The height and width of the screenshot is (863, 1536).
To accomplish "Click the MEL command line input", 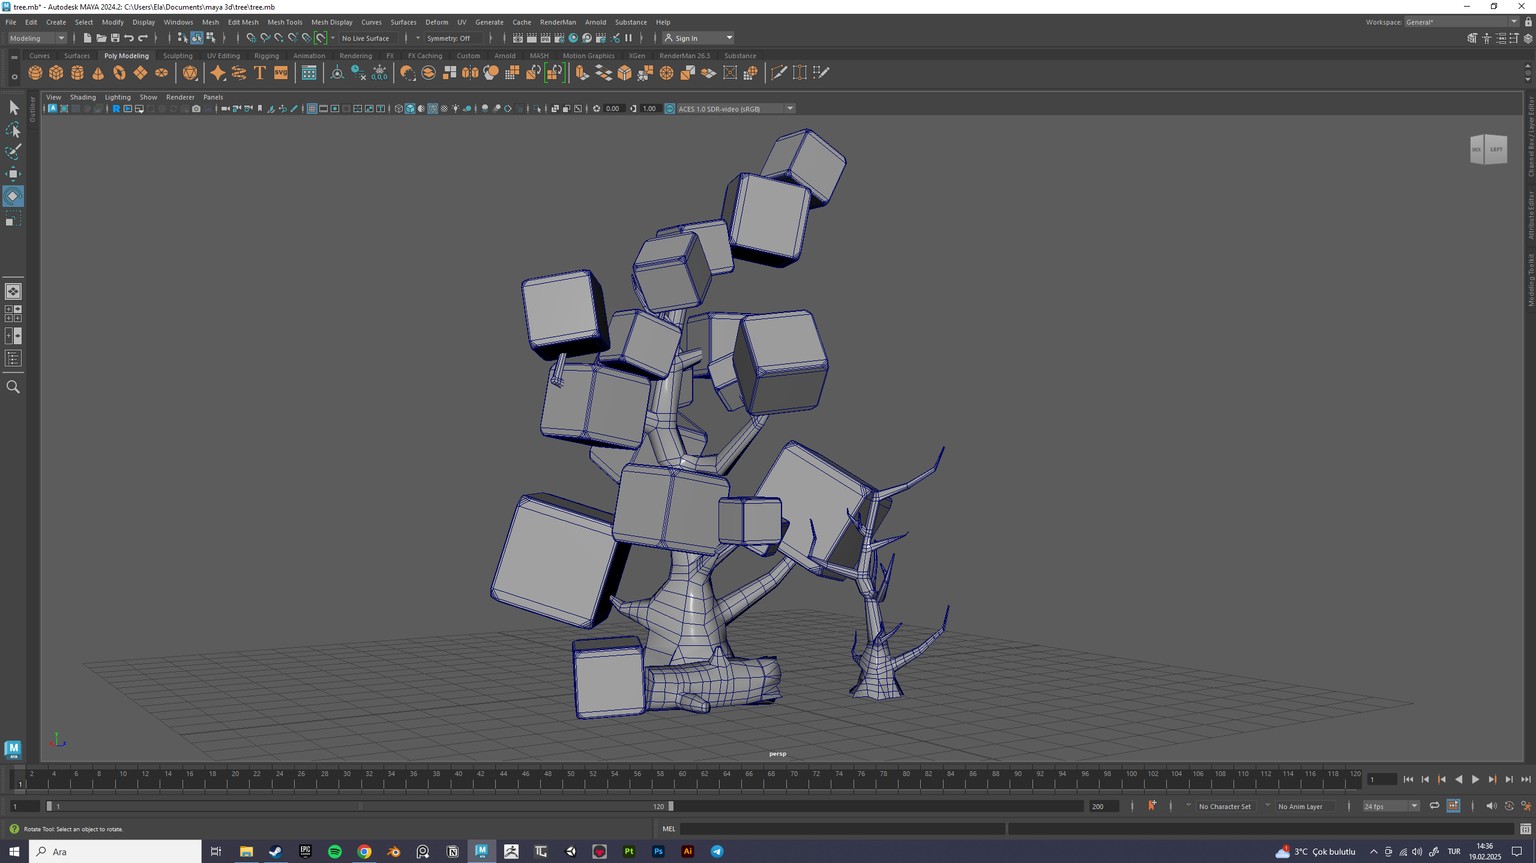I will pos(842,829).
